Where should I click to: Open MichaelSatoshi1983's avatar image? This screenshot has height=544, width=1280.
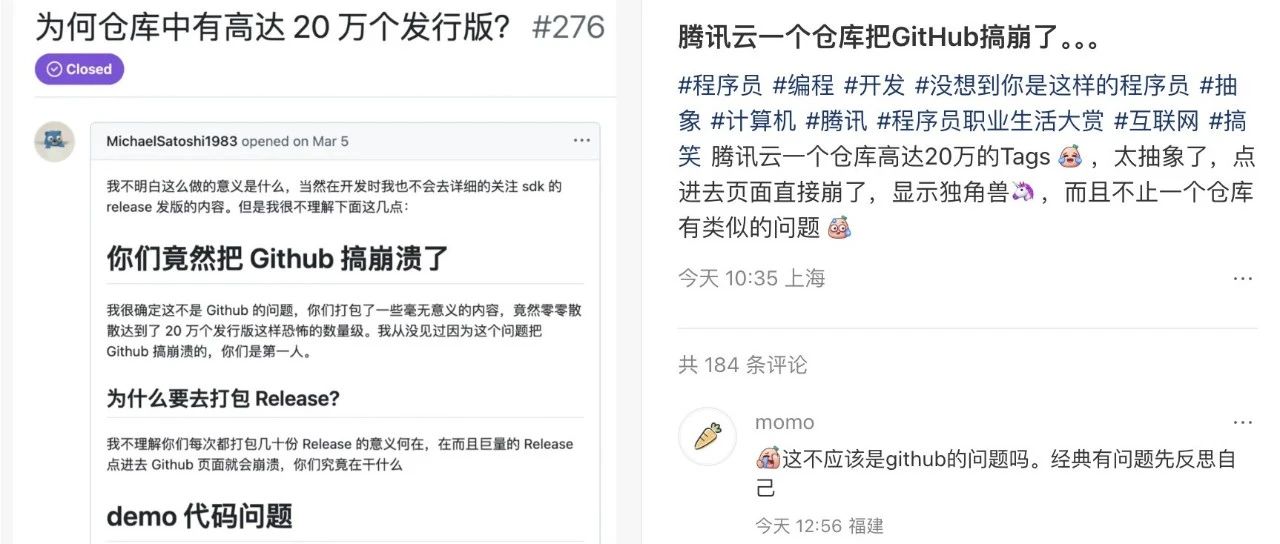click(x=54, y=142)
